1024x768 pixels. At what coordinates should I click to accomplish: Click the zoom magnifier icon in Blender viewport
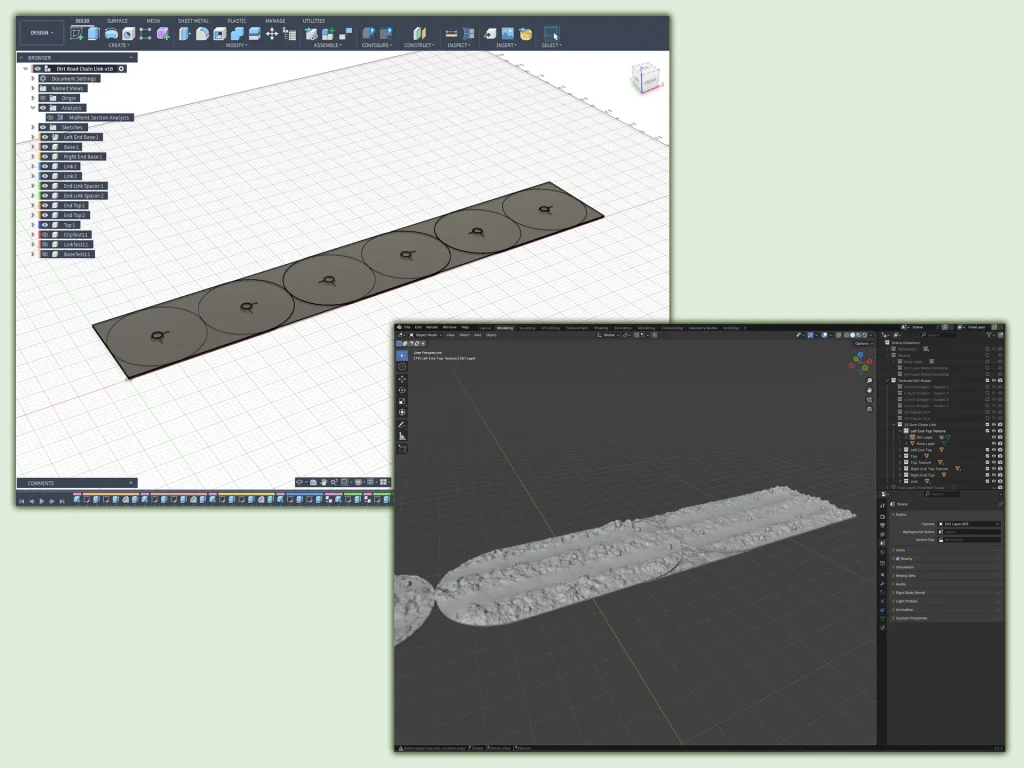point(871,381)
